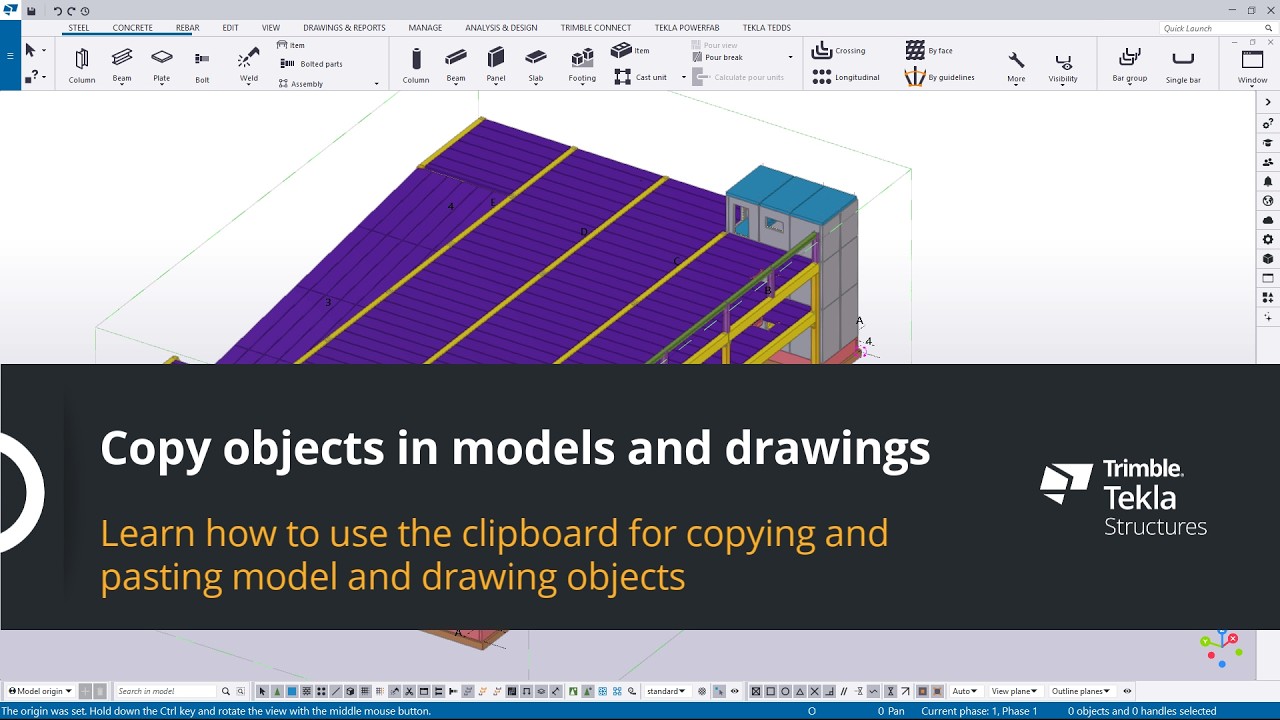Choose rebar By guidelines tool

(940, 77)
